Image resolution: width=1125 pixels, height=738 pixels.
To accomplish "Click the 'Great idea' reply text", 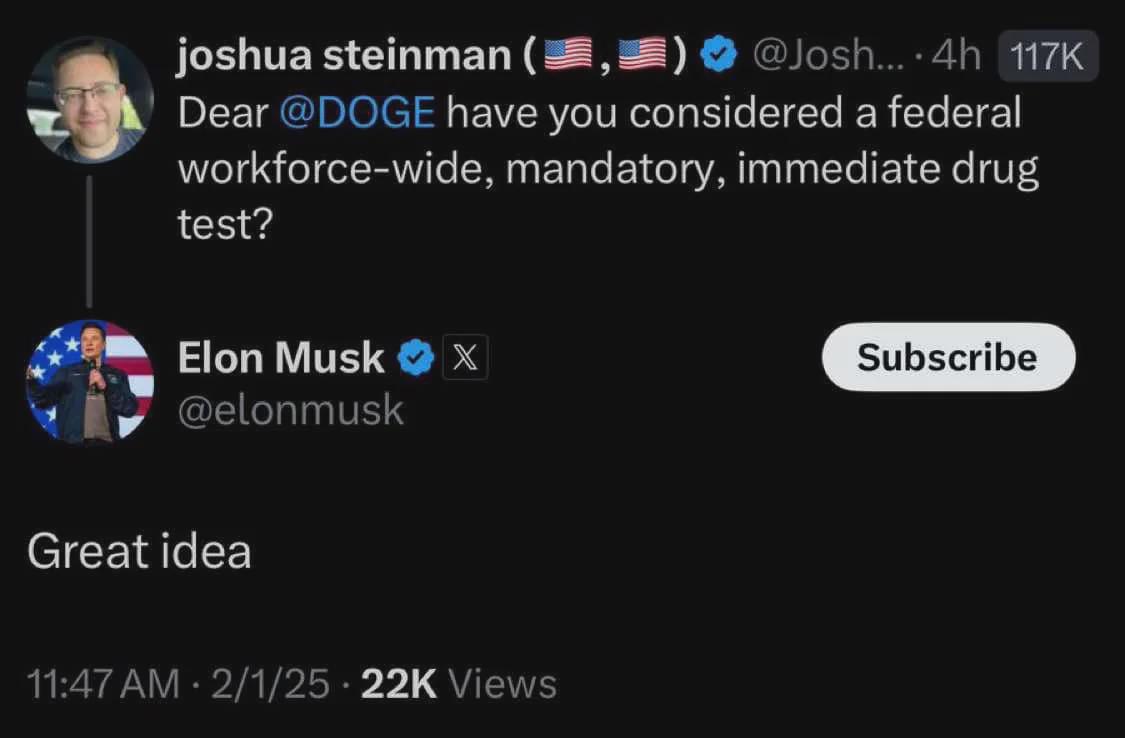I will 139,551.
